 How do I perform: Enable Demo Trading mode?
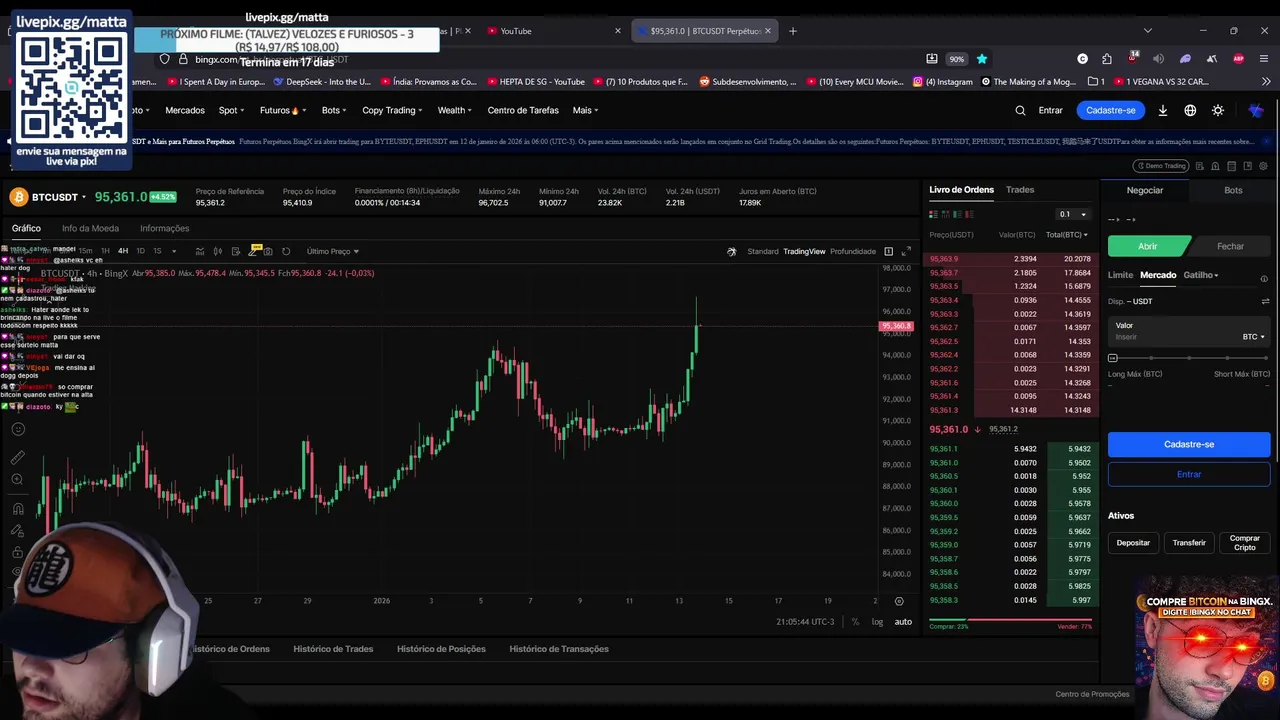(1161, 166)
